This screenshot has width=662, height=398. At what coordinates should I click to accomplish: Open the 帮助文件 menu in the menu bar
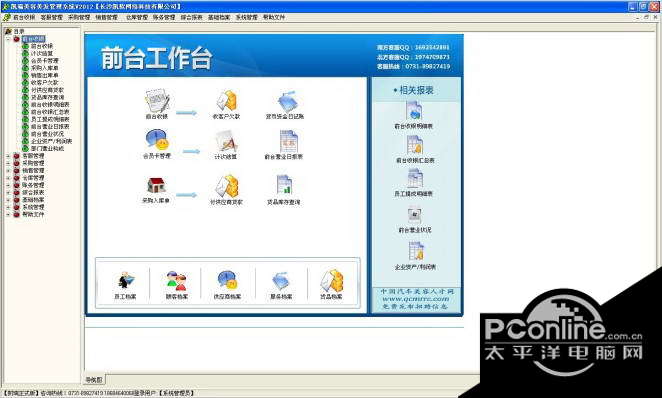274,17
